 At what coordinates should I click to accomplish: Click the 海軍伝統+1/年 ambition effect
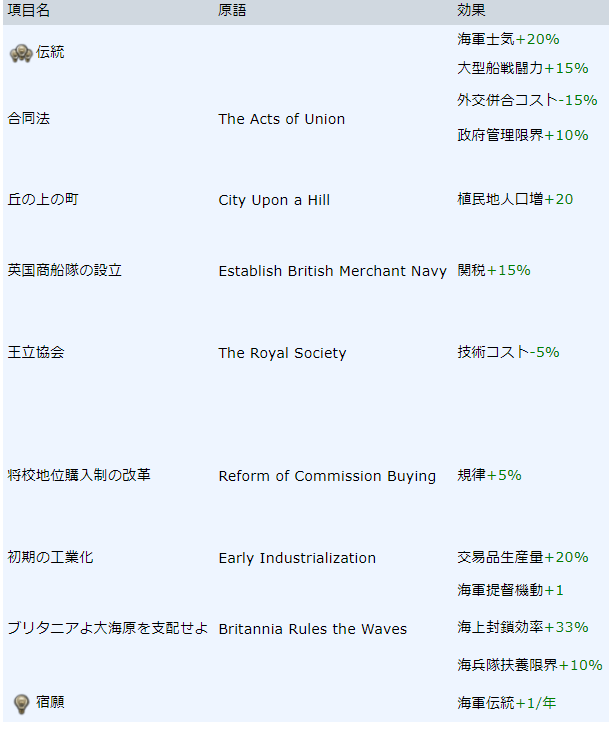pos(507,702)
